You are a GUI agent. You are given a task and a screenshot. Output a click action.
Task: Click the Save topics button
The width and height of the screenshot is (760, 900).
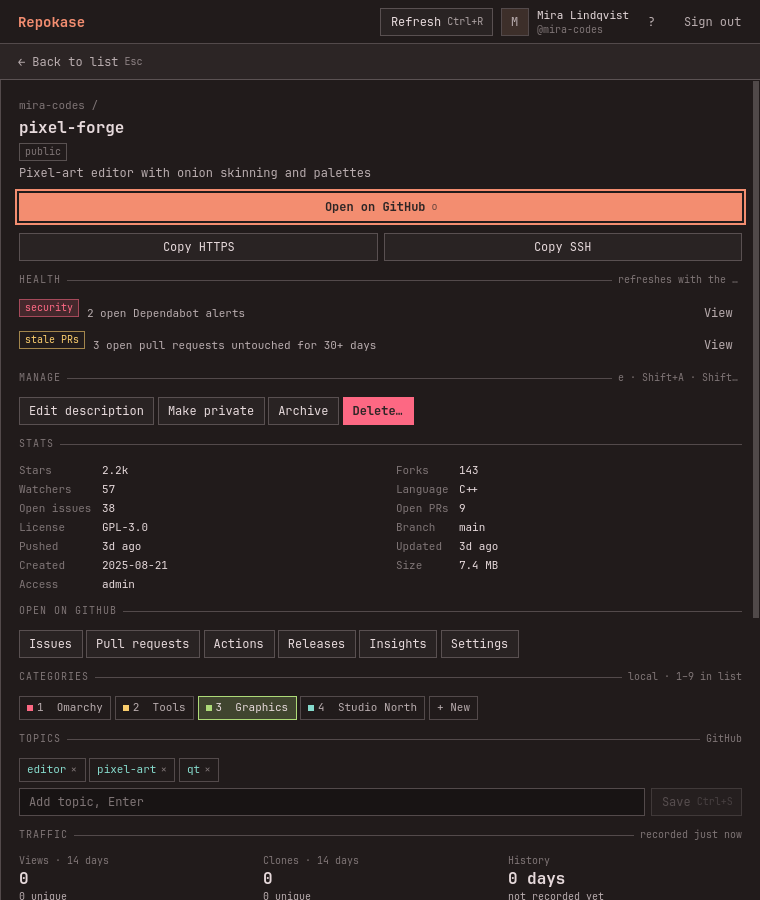point(696,802)
